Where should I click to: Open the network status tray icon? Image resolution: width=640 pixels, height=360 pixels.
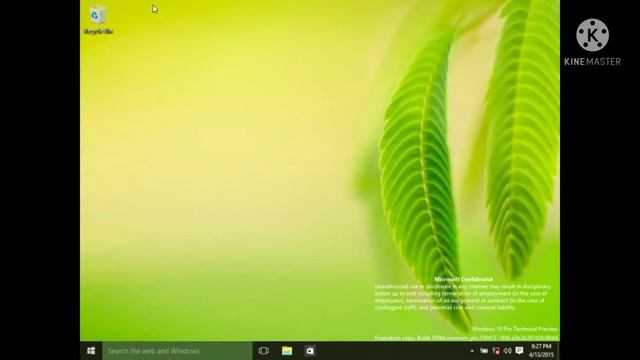[496, 351]
